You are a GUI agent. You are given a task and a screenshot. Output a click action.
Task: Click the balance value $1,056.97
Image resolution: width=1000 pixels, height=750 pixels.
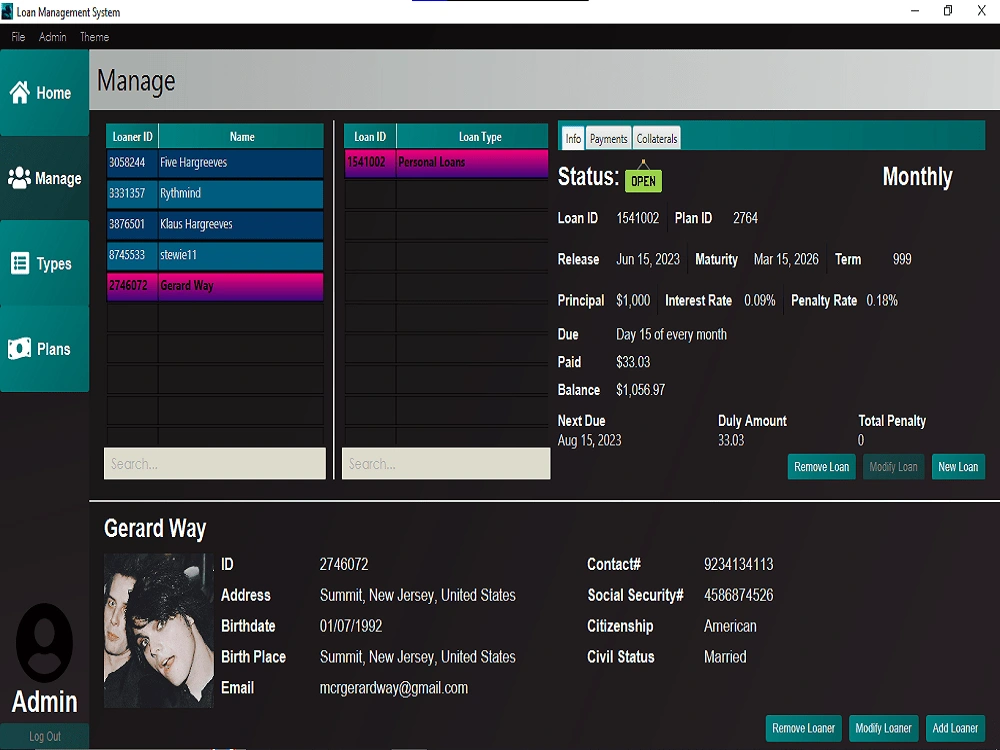pyautogui.click(x=640, y=390)
